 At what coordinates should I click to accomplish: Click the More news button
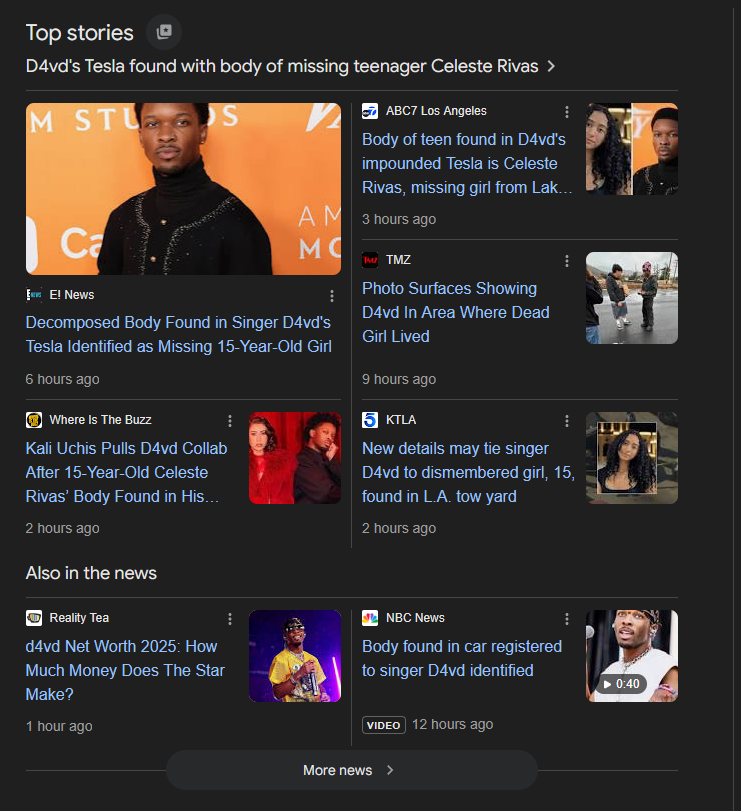click(x=352, y=770)
